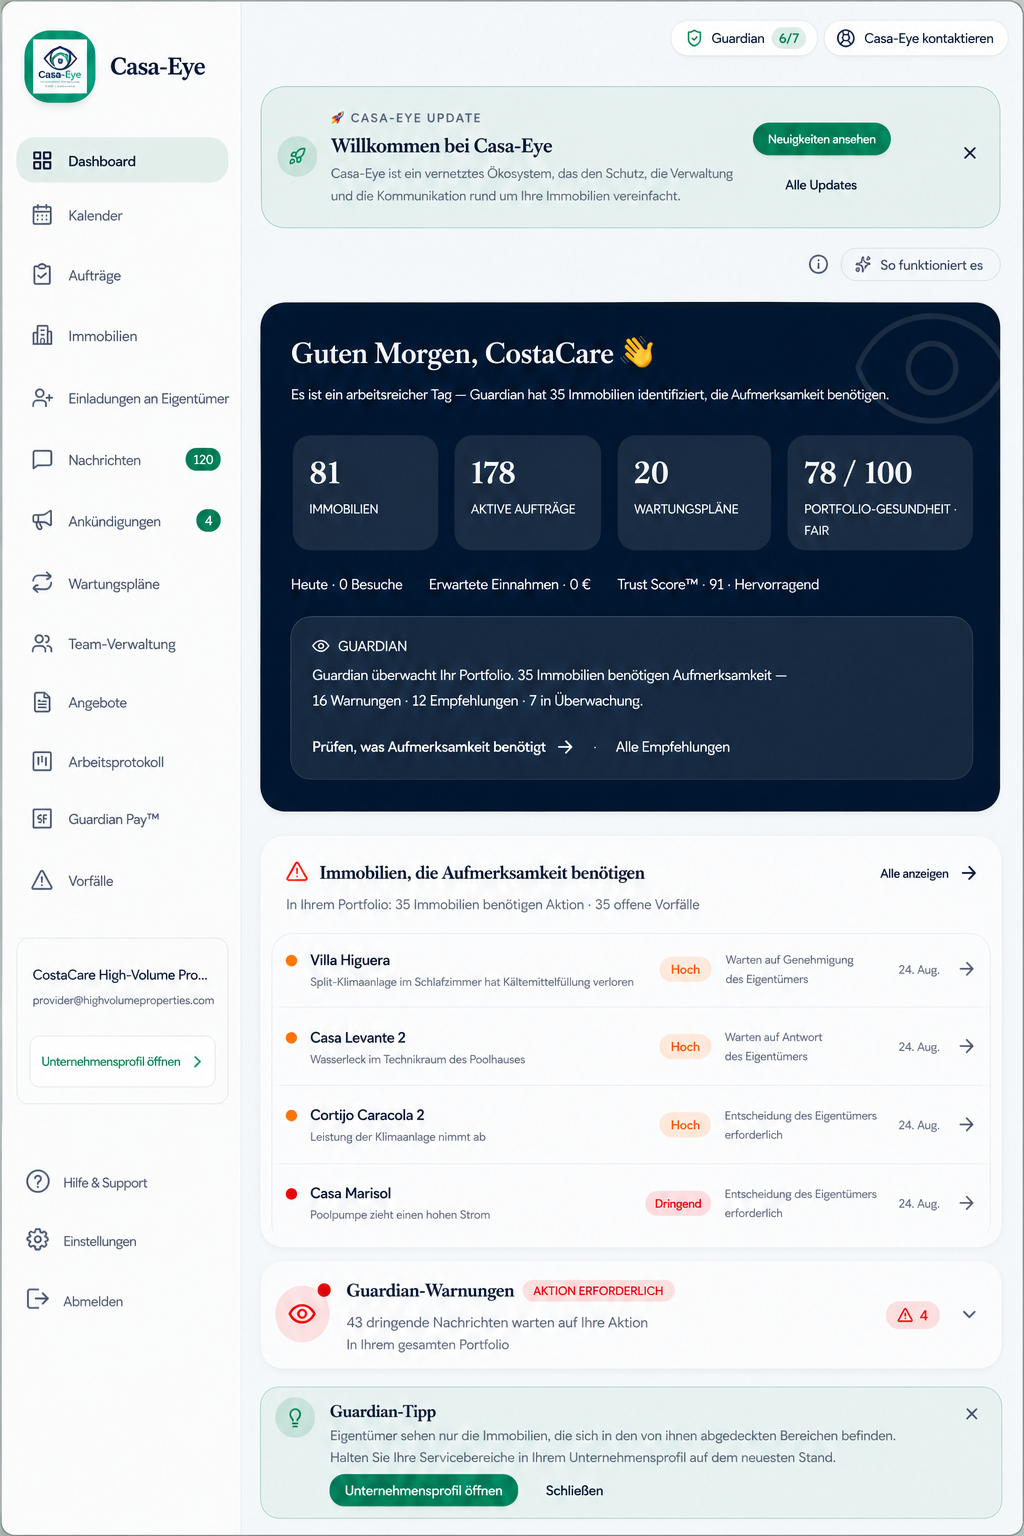Open the Villa Higuera row arrow
The width and height of the screenshot is (1024, 1536).
point(966,969)
